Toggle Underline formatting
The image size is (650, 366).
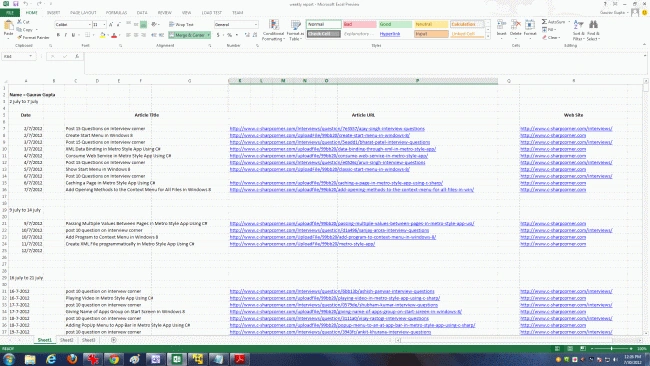73,35
